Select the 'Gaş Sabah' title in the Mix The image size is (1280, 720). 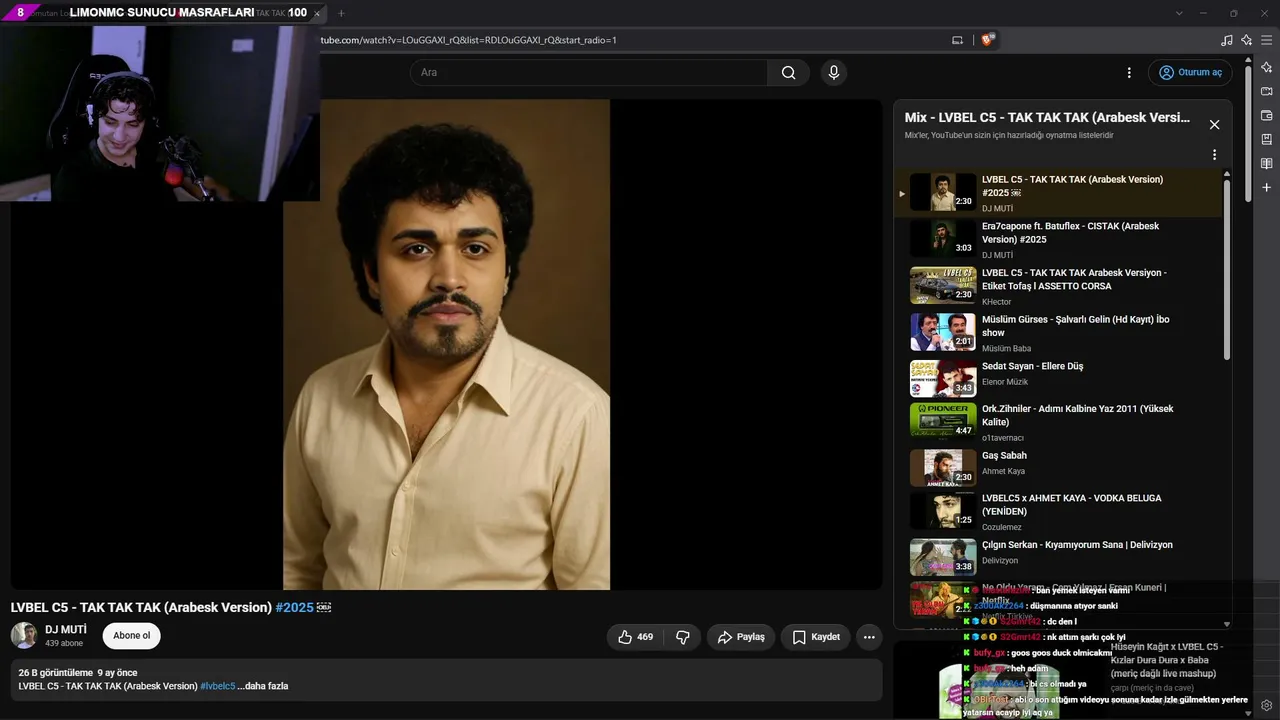click(x=1004, y=456)
